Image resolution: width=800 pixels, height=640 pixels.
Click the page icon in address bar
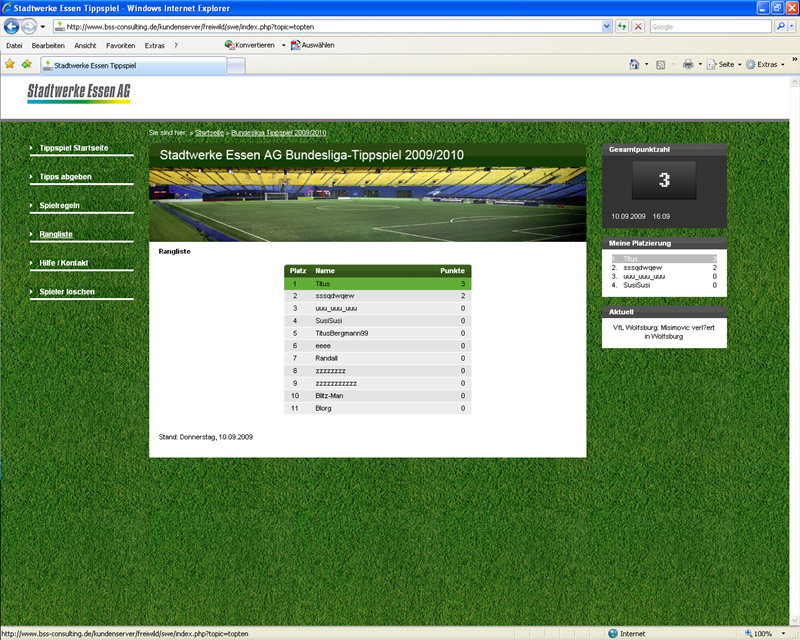click(x=60, y=27)
